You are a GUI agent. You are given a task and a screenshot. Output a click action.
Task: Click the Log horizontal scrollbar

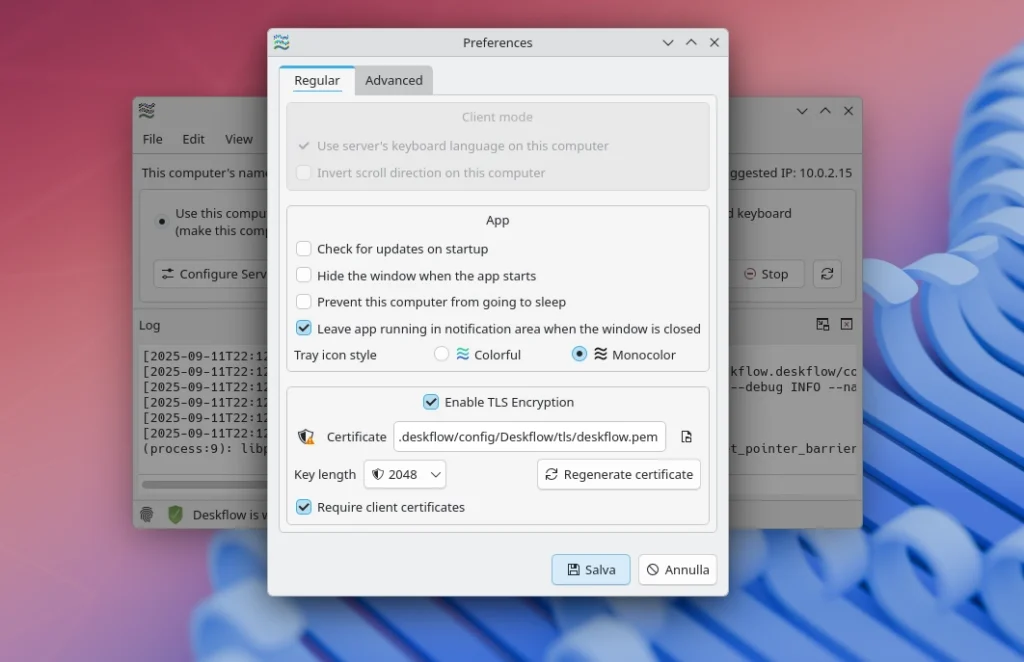[x=205, y=485]
